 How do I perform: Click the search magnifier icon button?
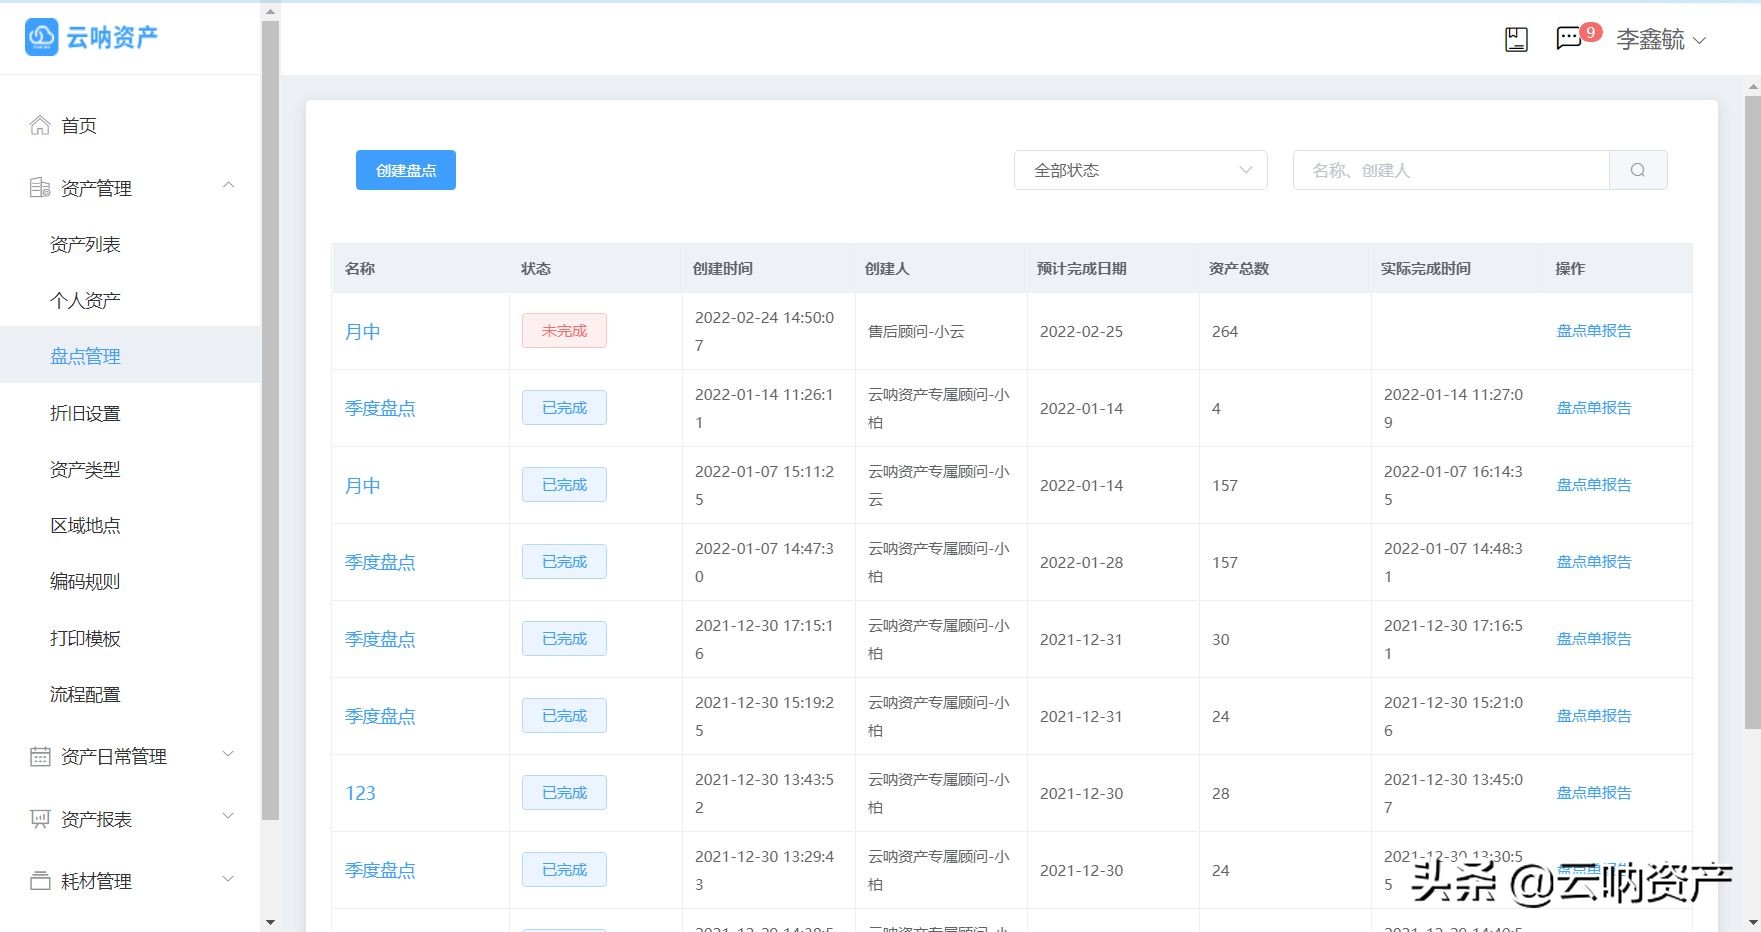[x=1637, y=170]
